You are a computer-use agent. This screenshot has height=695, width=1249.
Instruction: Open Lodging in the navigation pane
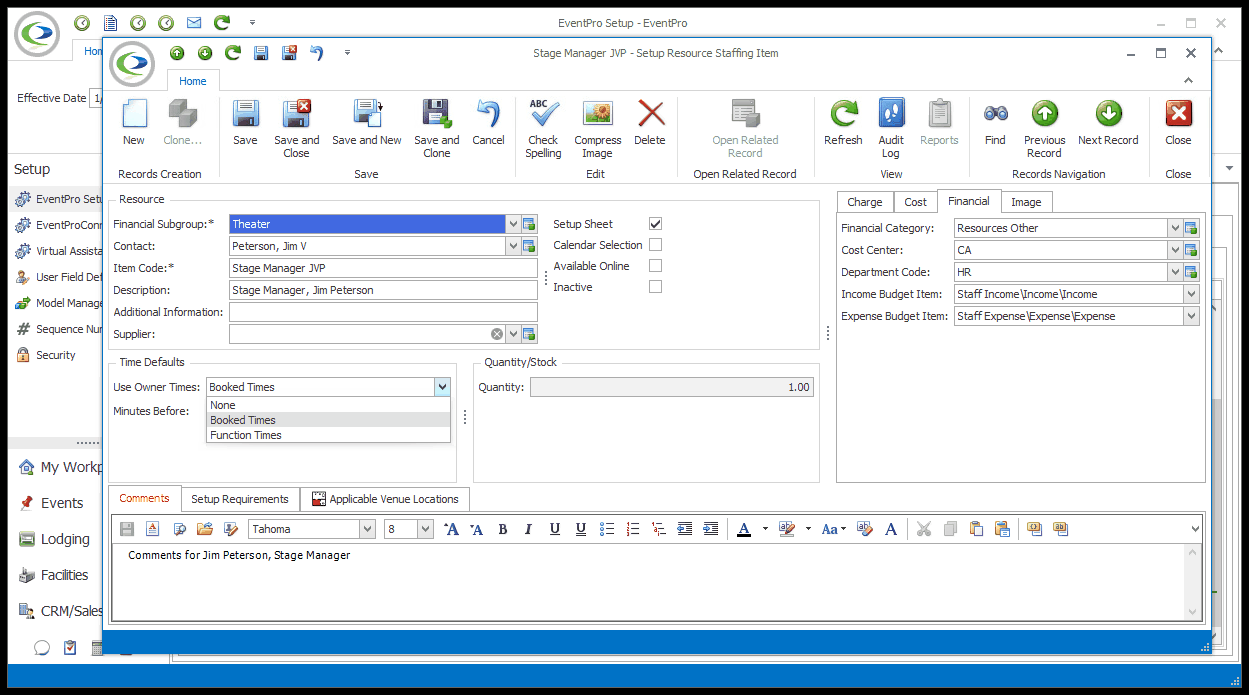[x=65, y=539]
